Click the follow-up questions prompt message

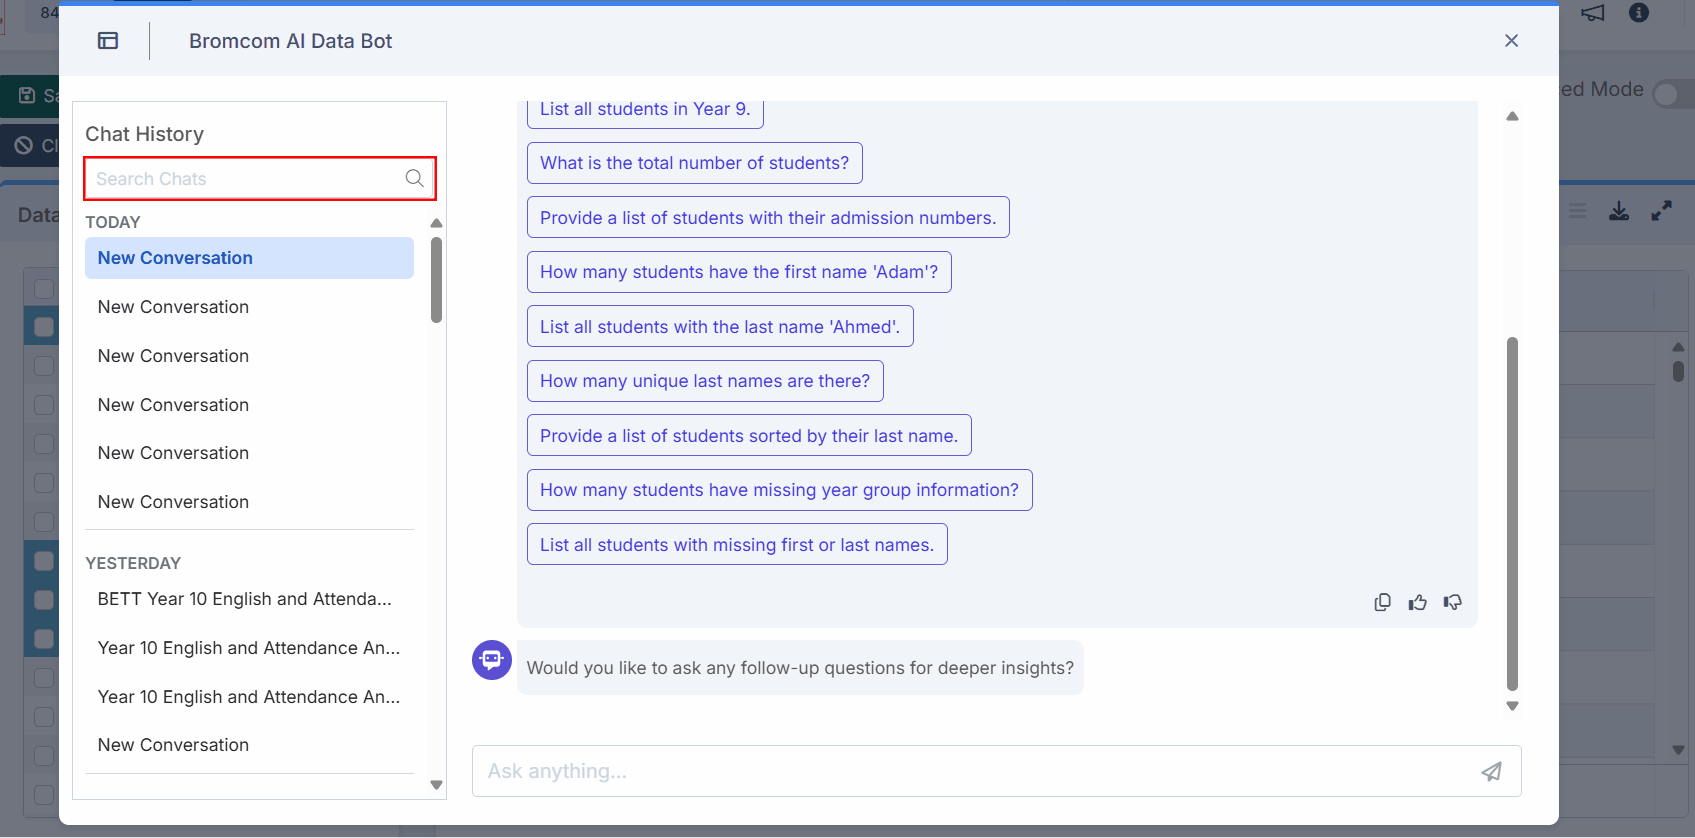pyautogui.click(x=800, y=668)
